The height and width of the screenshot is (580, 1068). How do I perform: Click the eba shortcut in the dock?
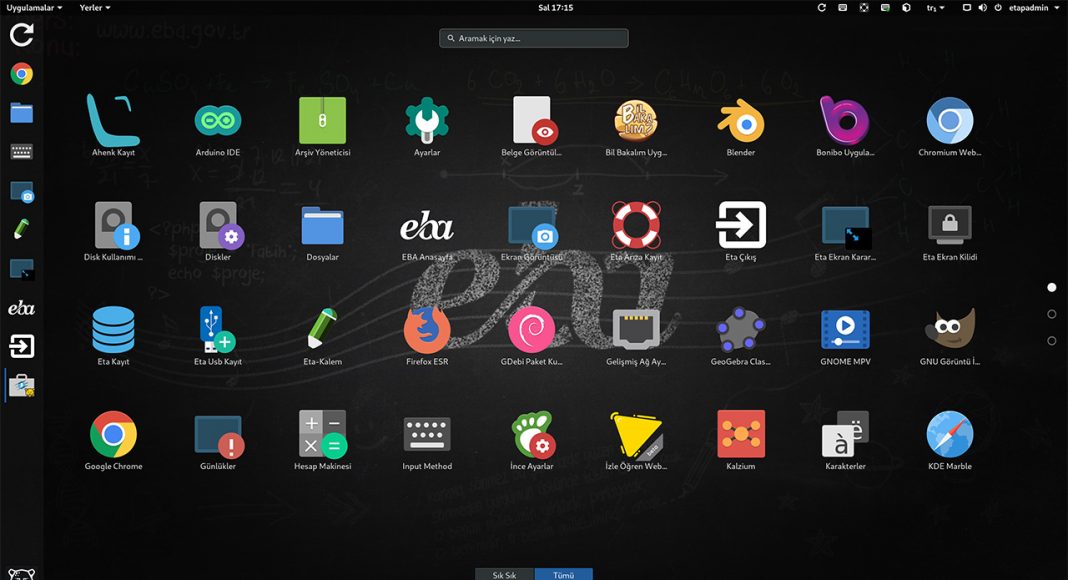coord(22,308)
